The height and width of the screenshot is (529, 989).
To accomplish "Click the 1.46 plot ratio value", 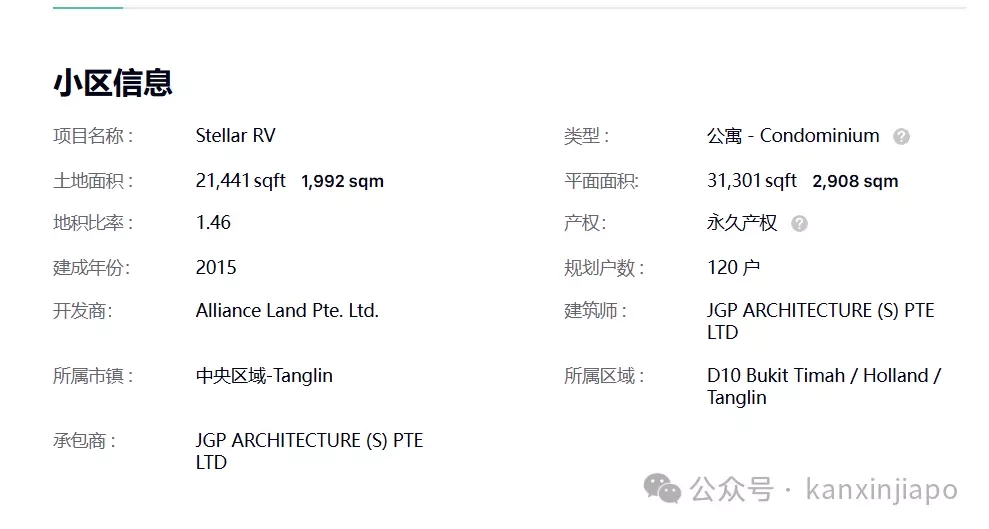I will coord(213,223).
